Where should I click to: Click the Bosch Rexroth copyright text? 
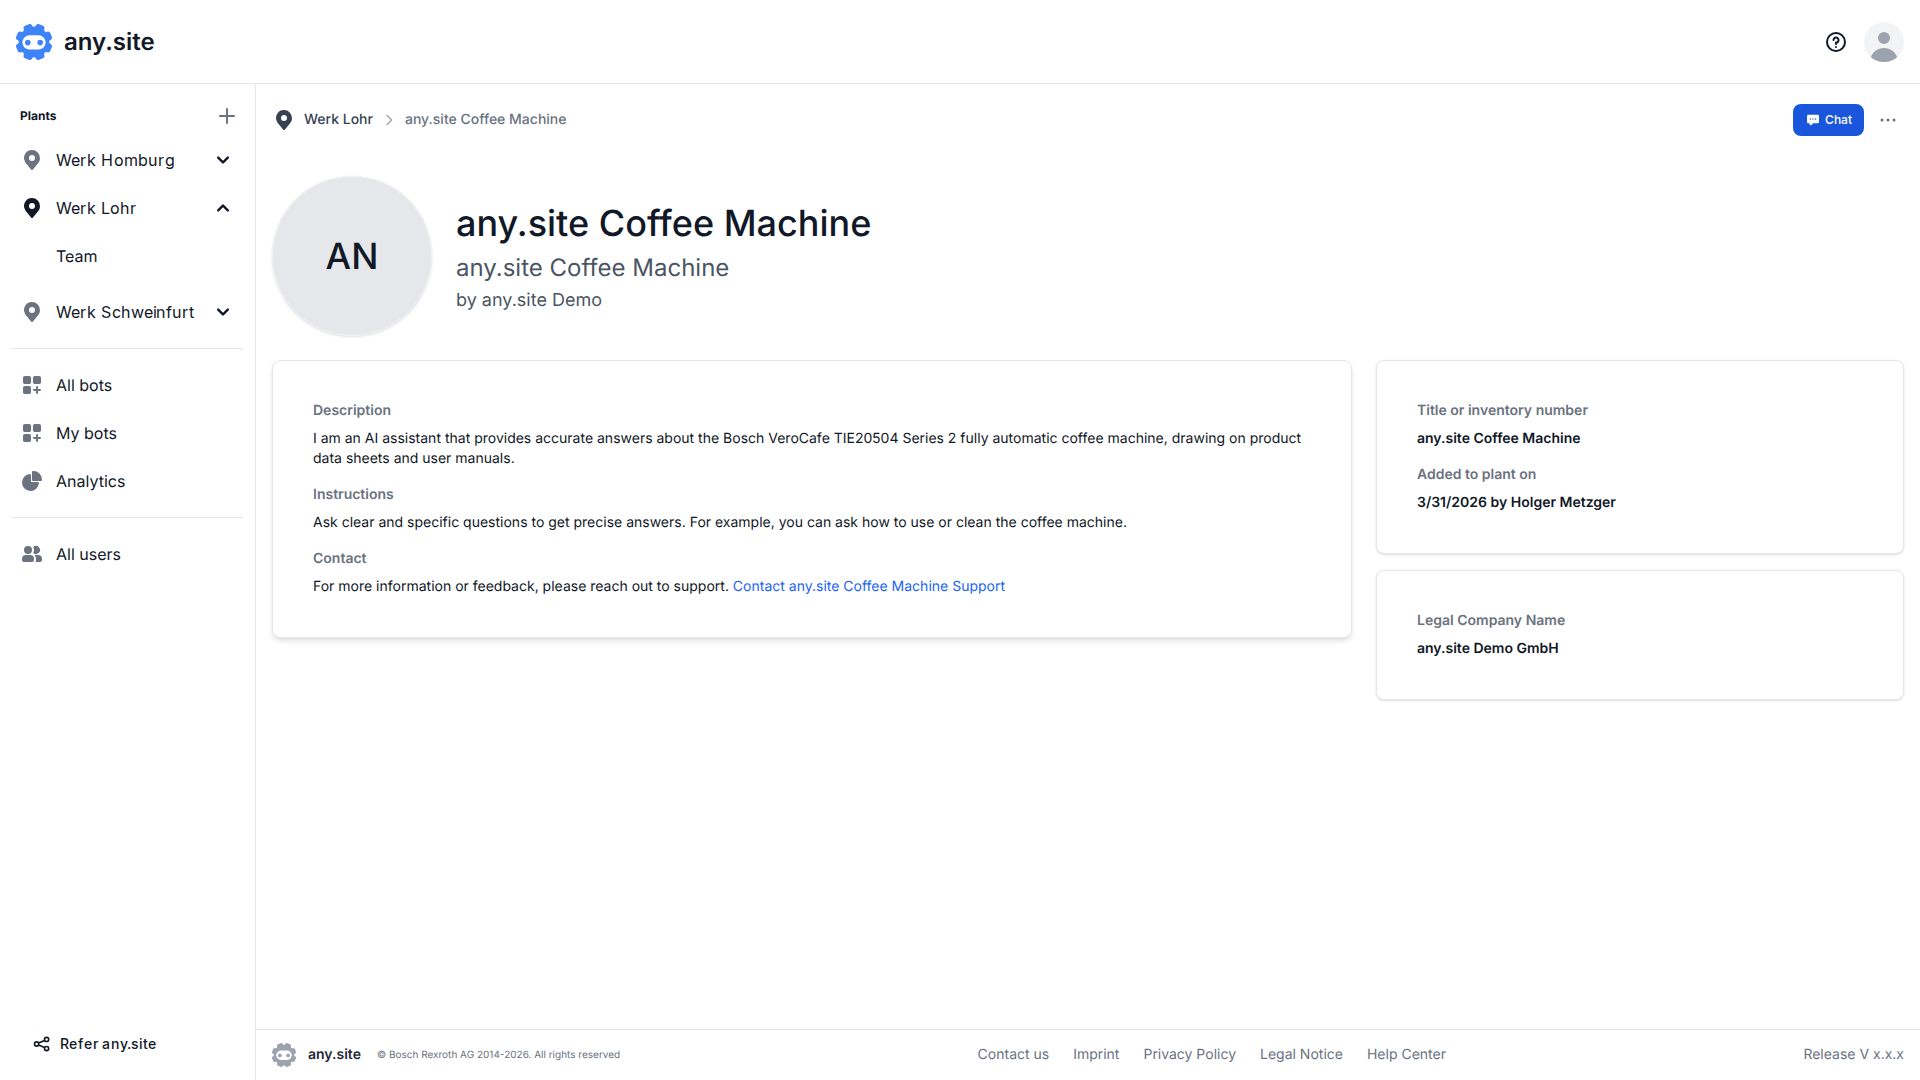(499, 1055)
